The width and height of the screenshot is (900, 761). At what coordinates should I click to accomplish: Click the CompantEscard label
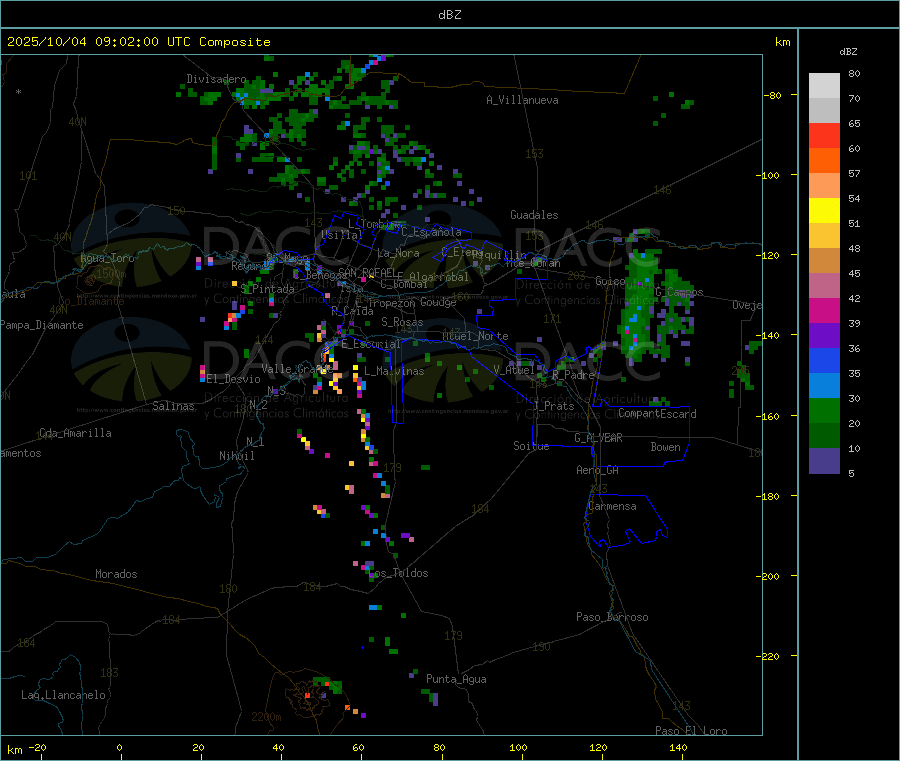point(657,414)
